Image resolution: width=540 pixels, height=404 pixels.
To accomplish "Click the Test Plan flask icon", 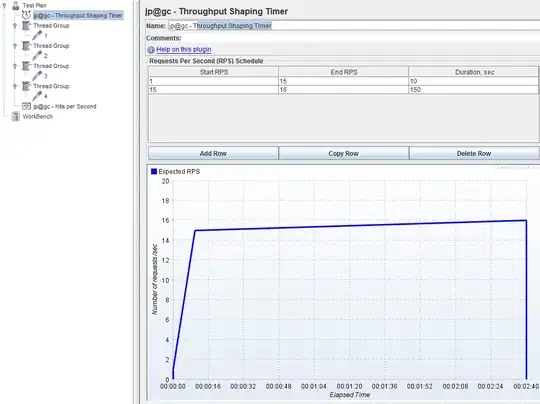I will pos(15,5).
